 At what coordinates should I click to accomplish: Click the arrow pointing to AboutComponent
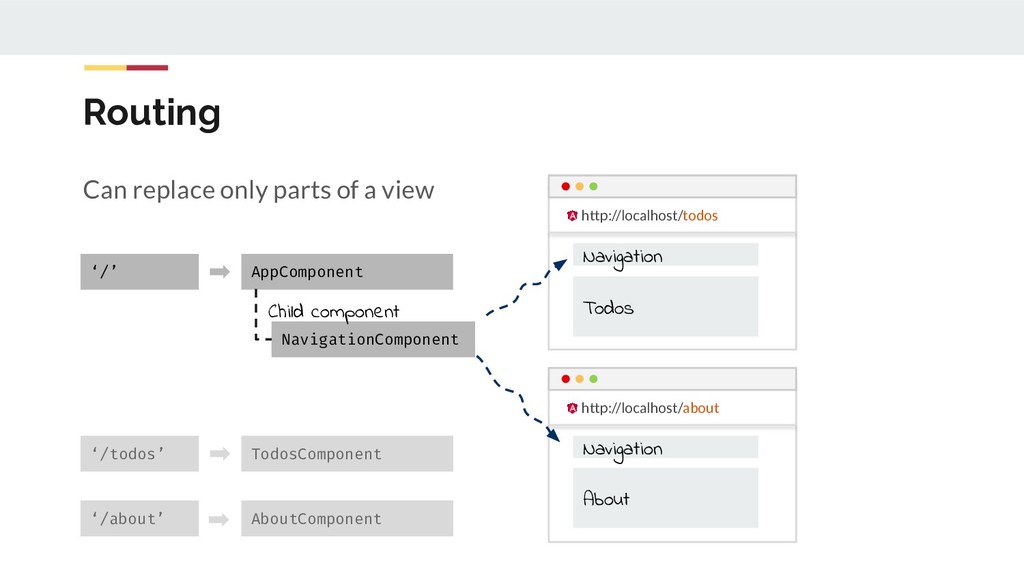click(x=220, y=519)
